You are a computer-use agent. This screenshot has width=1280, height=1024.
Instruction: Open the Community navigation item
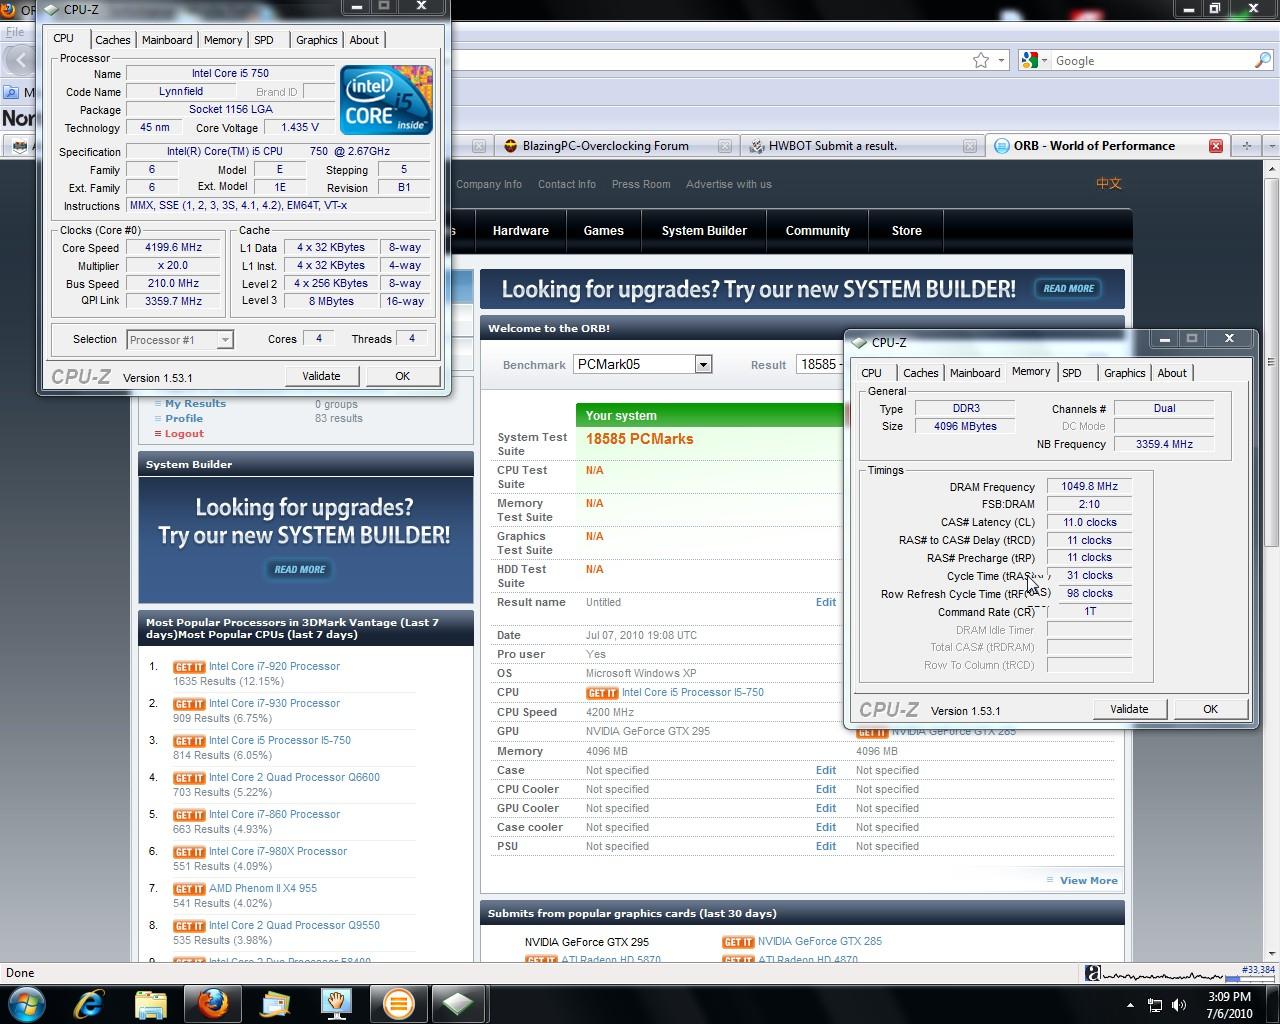(818, 231)
